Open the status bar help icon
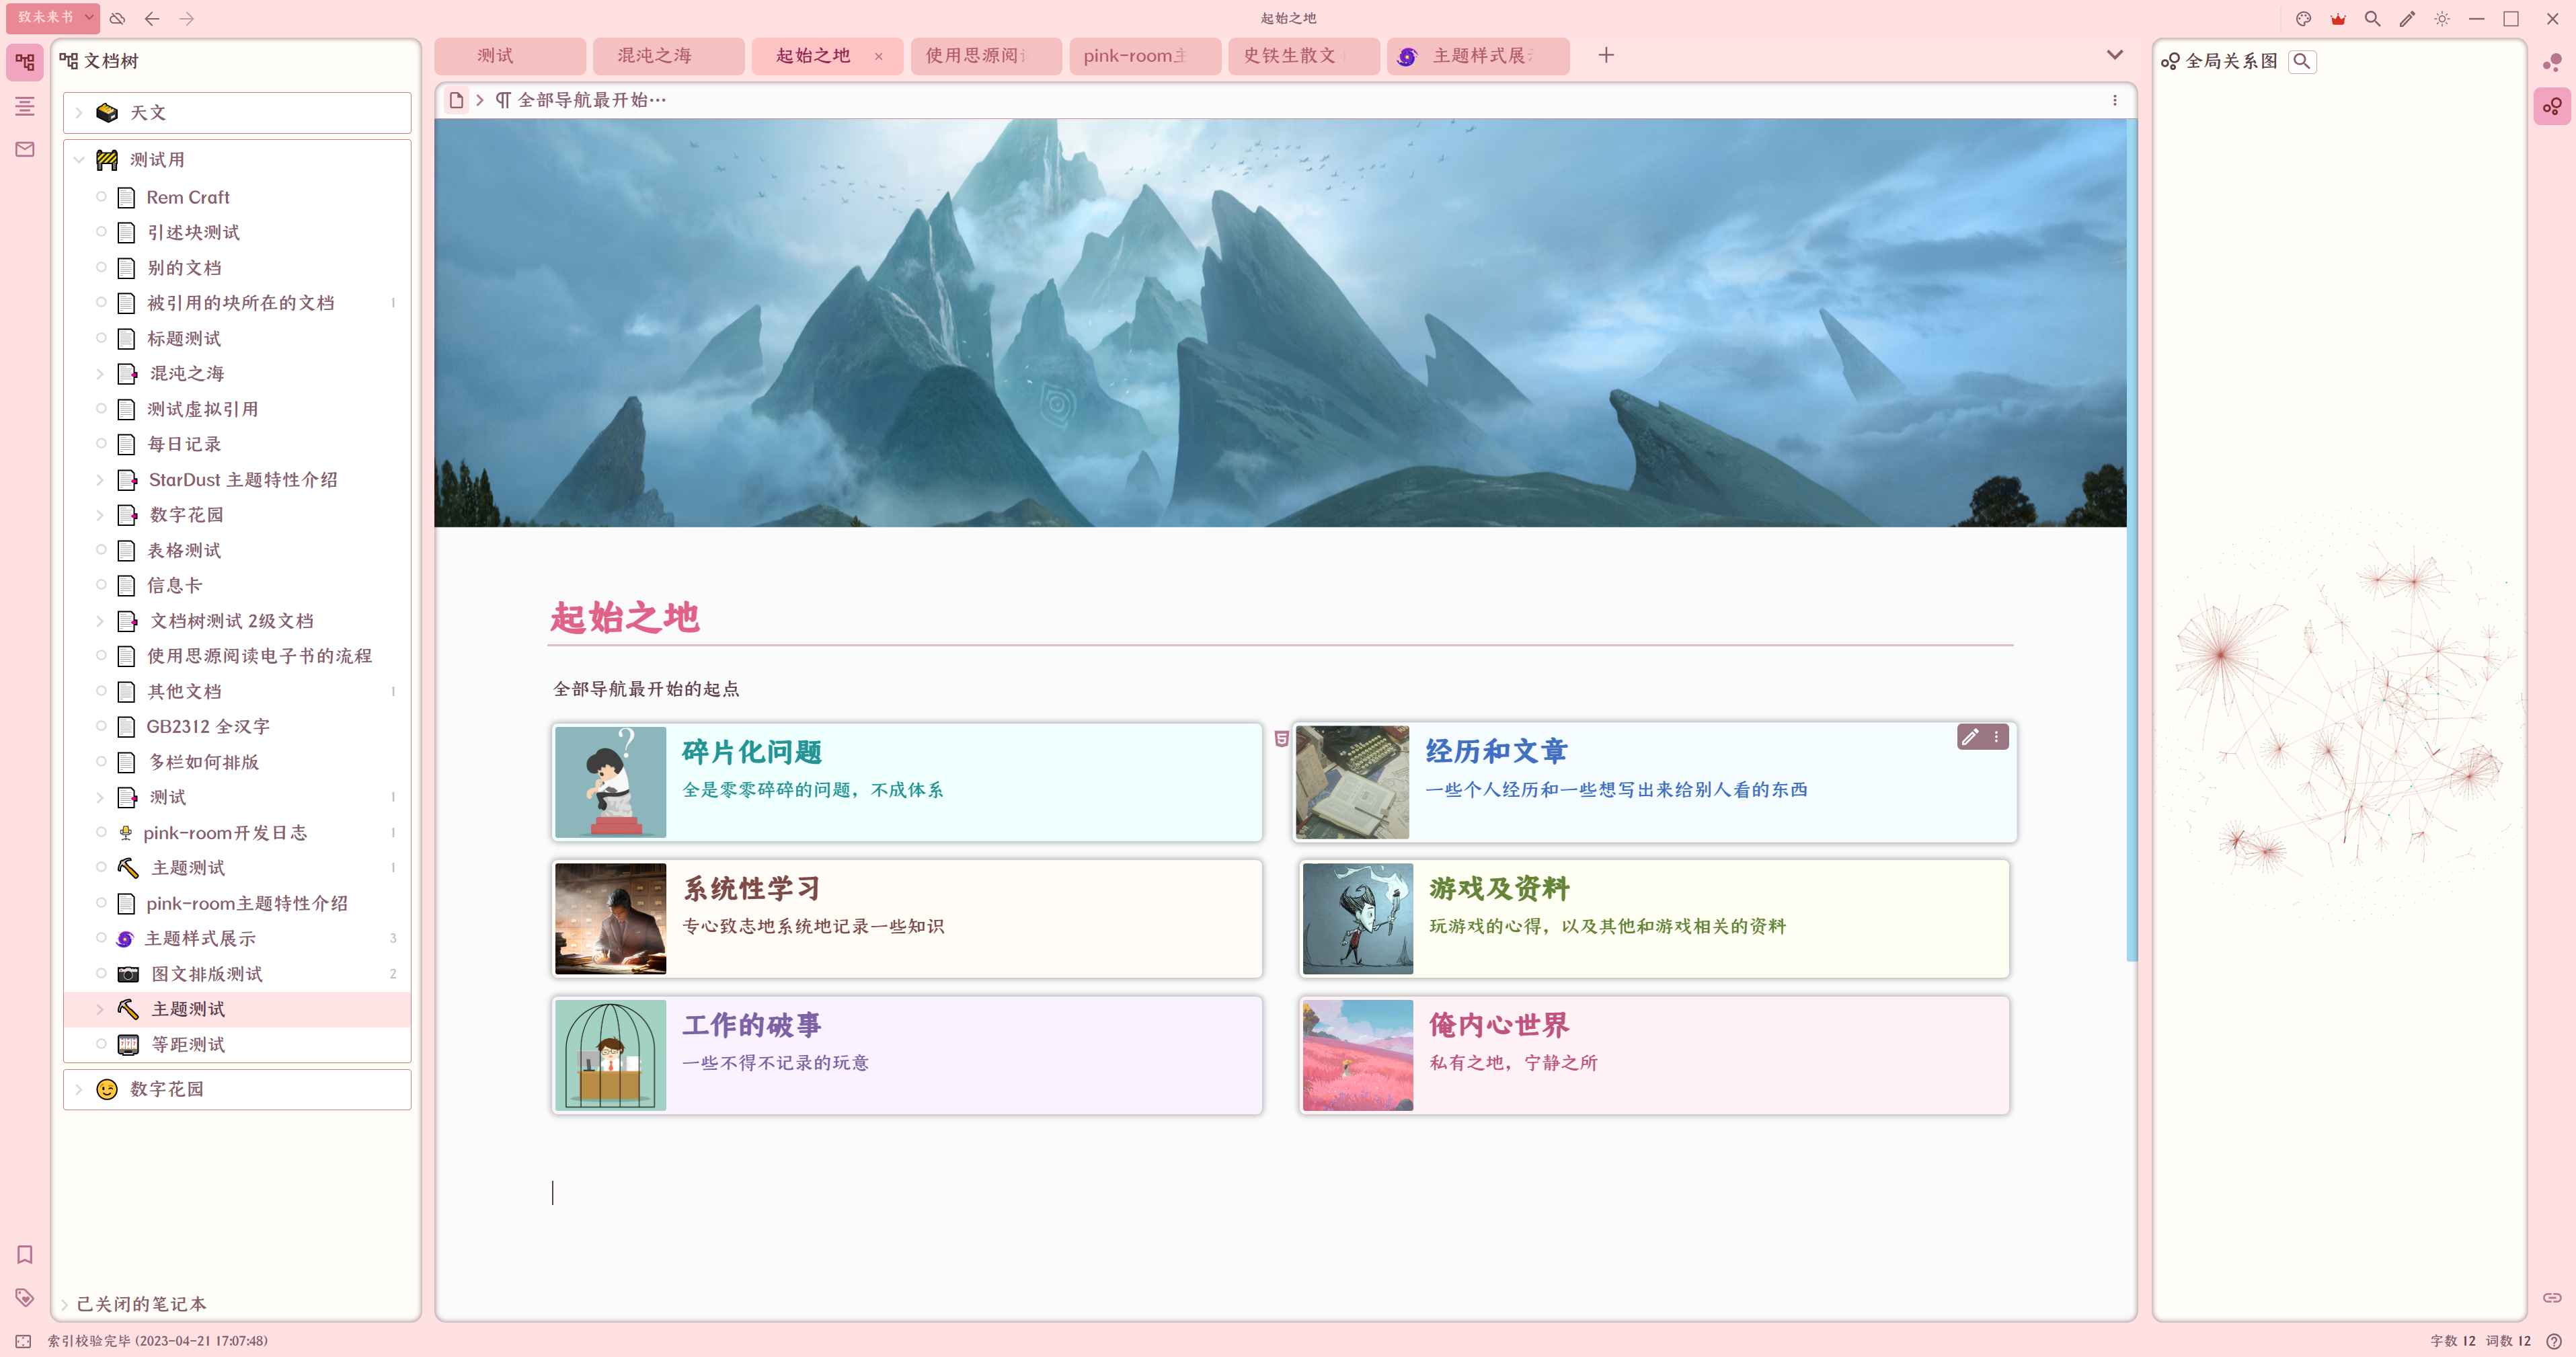 (2554, 1341)
